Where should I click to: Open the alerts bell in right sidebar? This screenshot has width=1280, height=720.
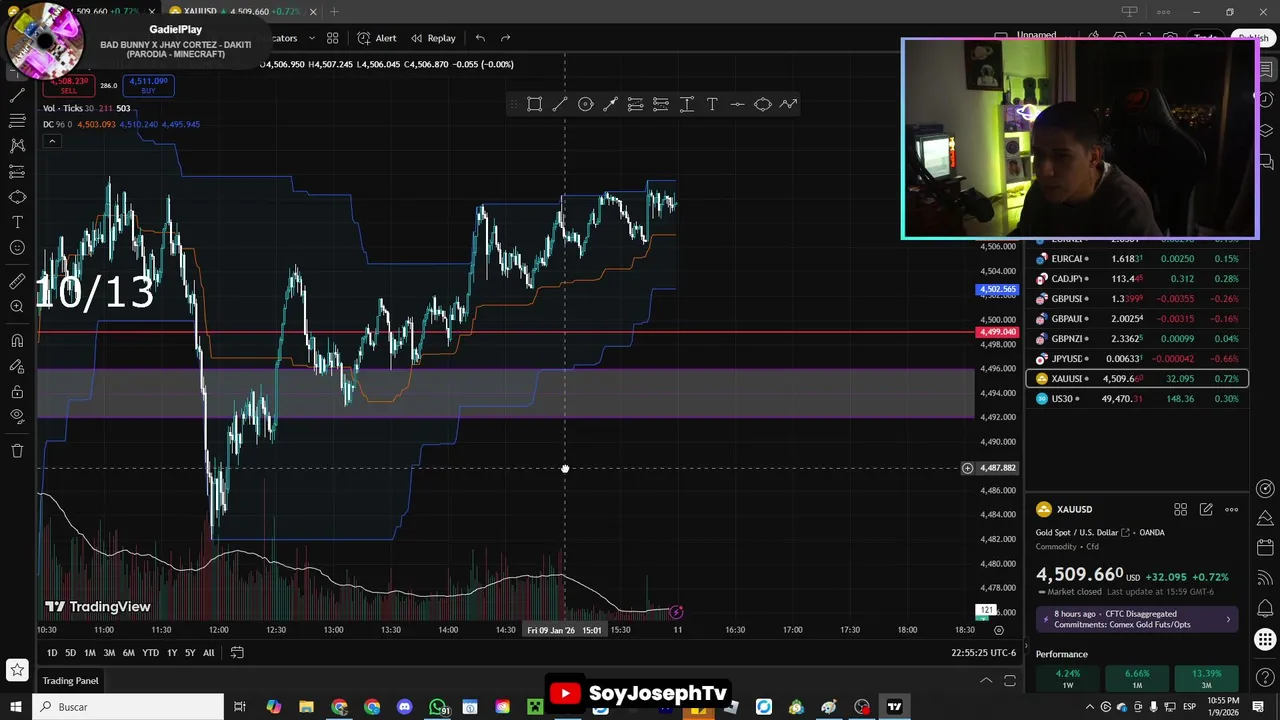click(x=1265, y=607)
